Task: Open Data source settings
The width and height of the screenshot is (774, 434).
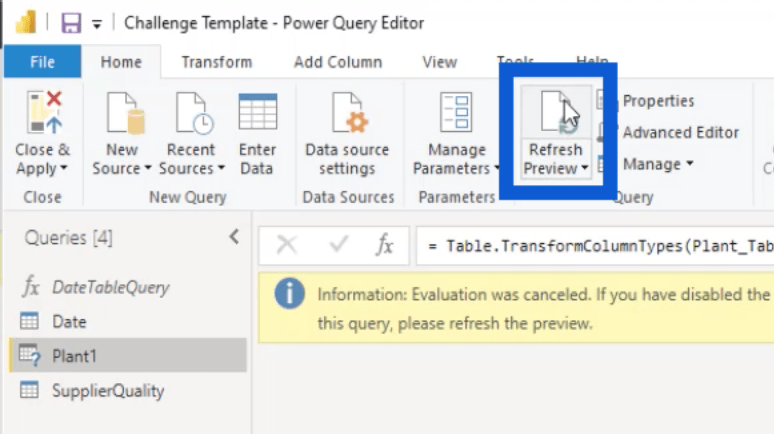Action: point(347,133)
